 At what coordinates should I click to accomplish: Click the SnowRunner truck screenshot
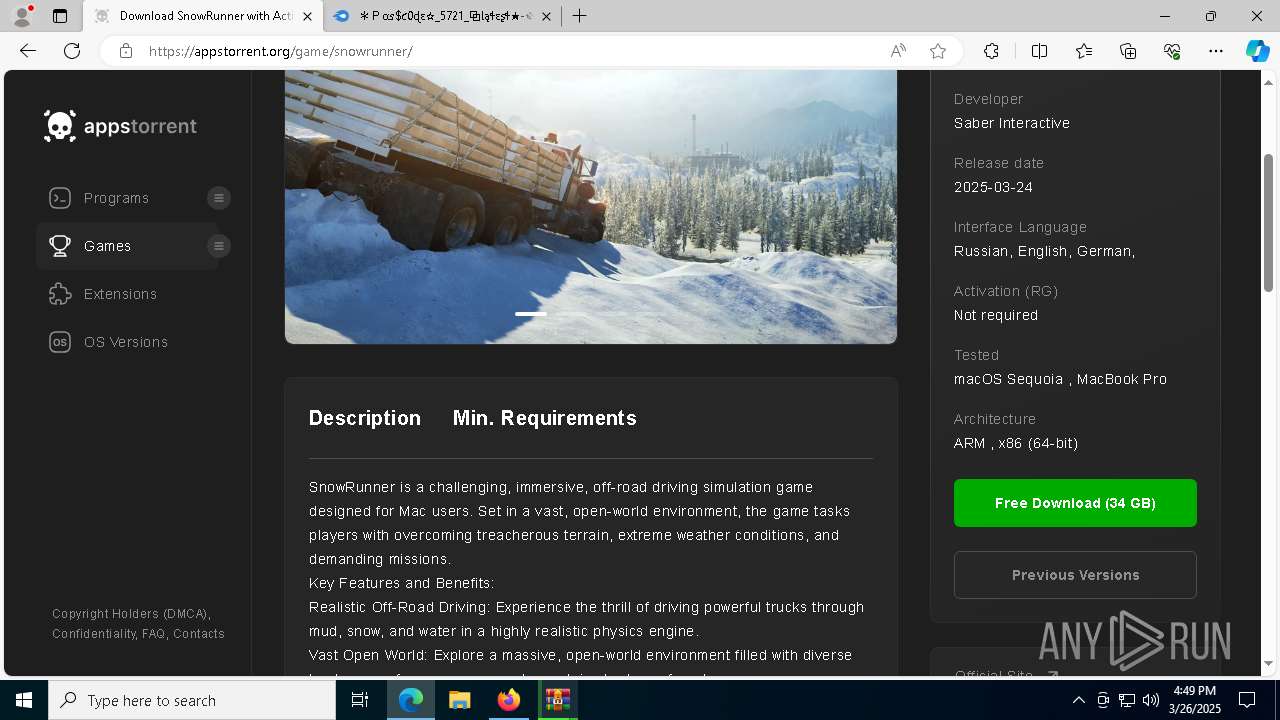pos(591,207)
